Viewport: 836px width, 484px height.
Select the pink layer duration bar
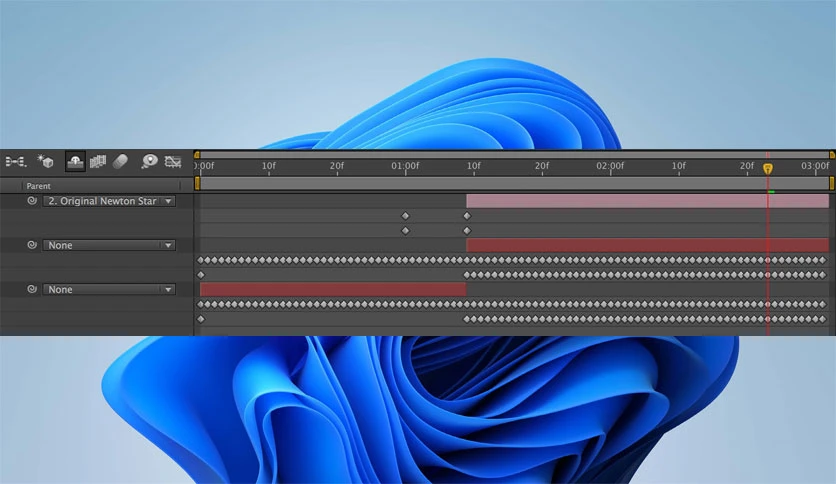pyautogui.click(x=647, y=201)
